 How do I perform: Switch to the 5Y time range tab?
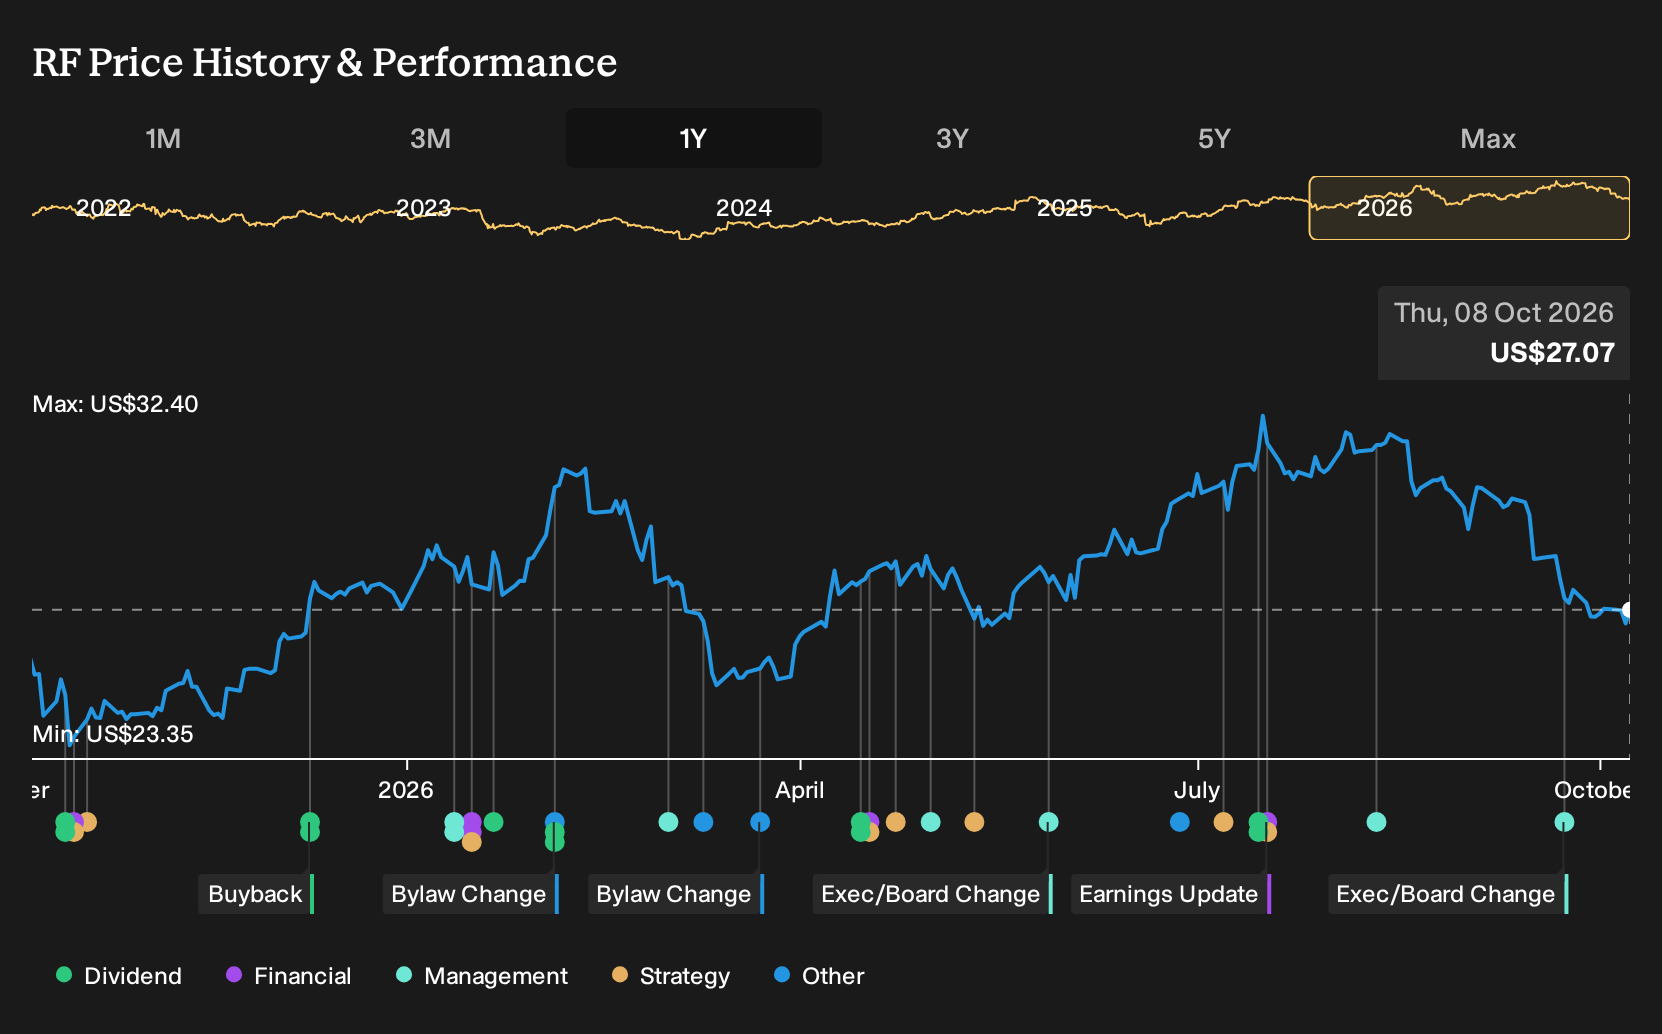point(1214,138)
